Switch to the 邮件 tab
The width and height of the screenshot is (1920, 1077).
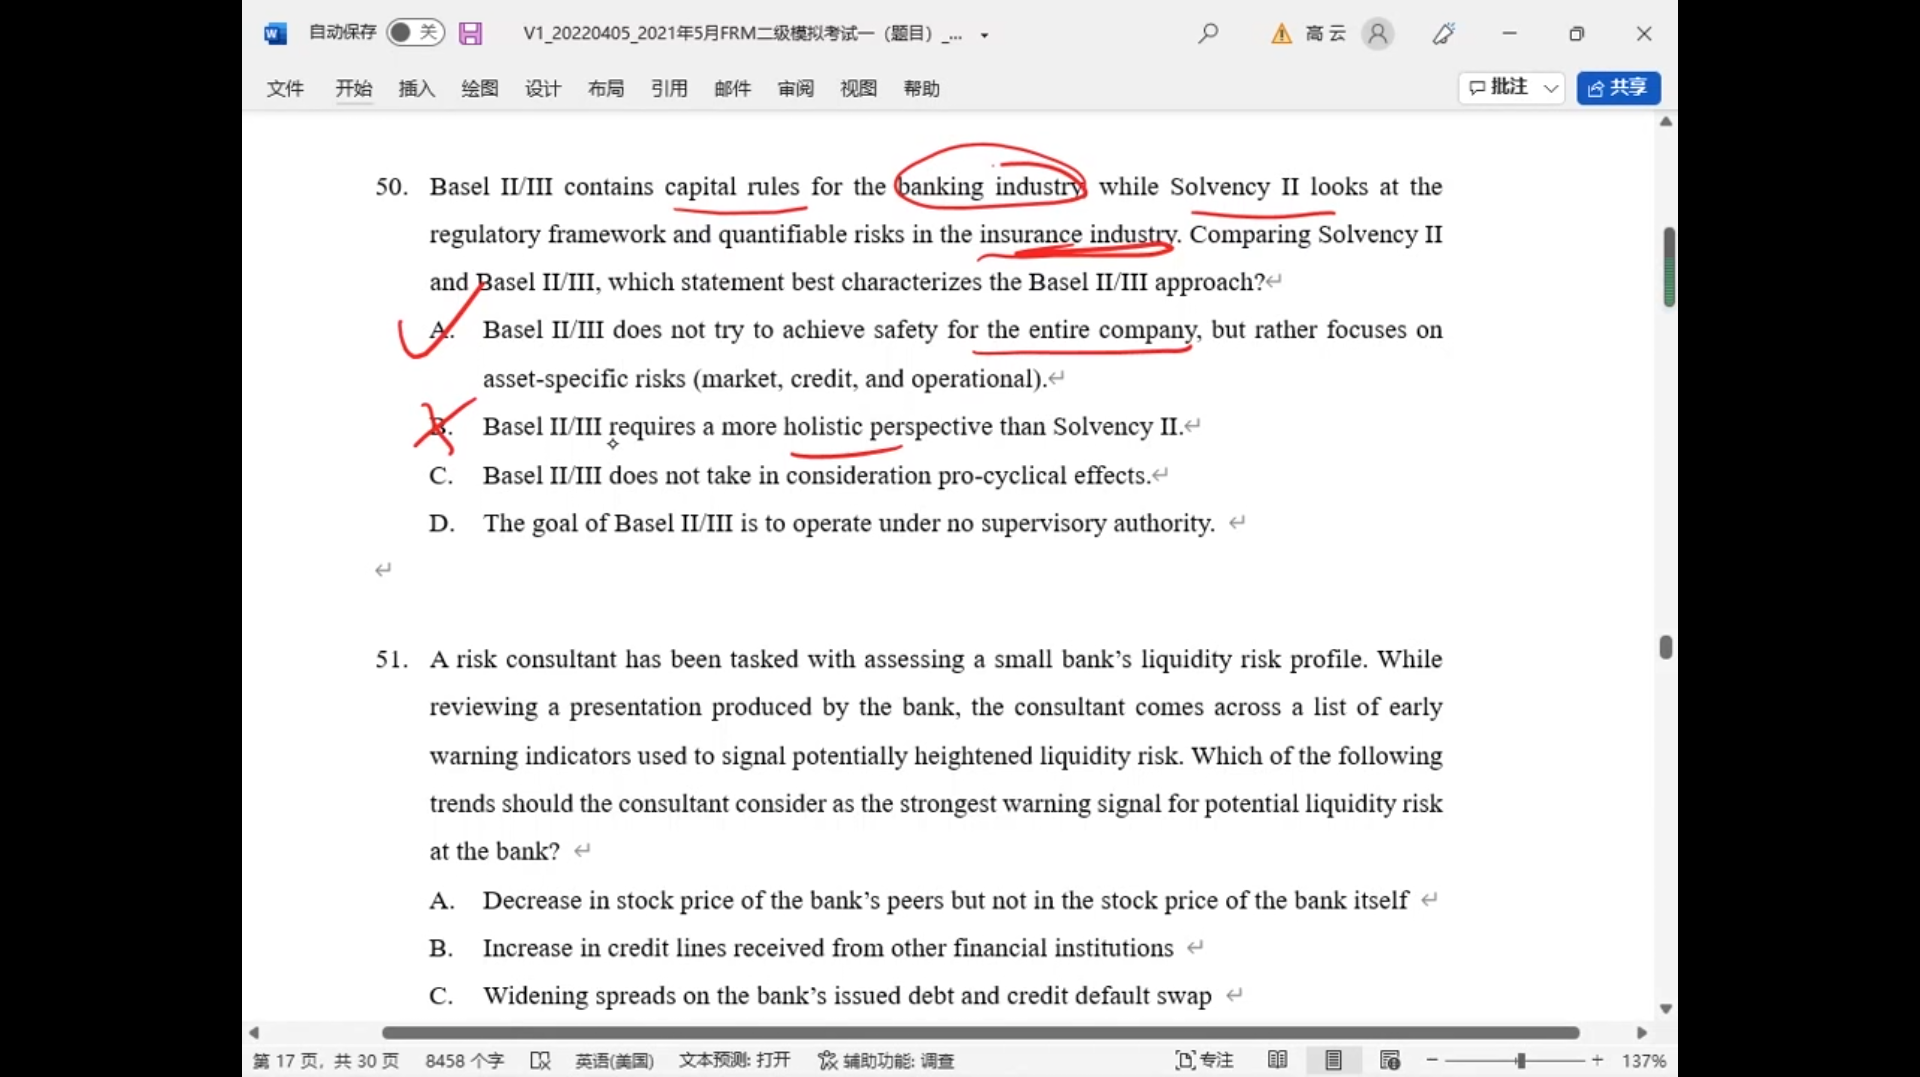(732, 89)
